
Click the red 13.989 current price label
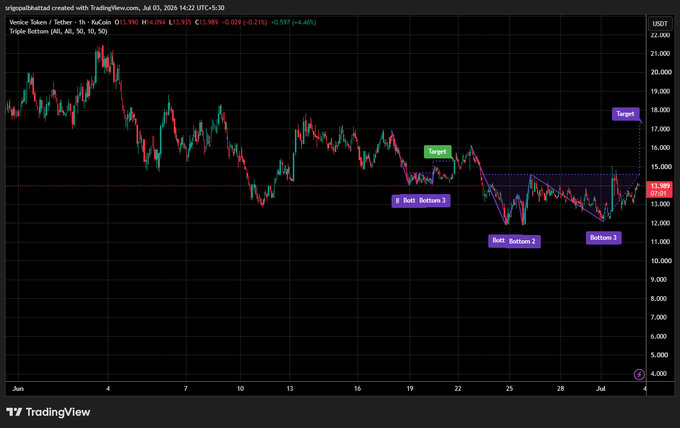coord(659,186)
